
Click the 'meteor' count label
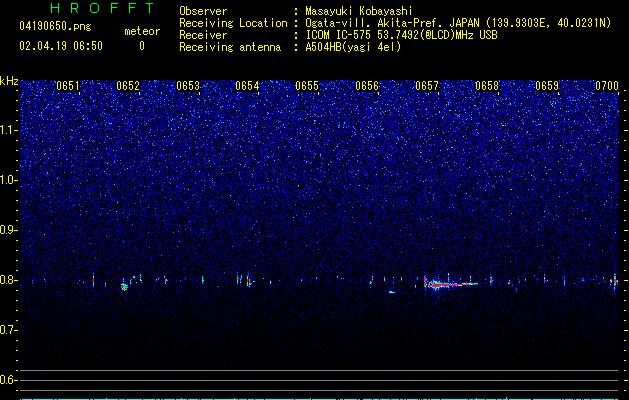point(142,31)
